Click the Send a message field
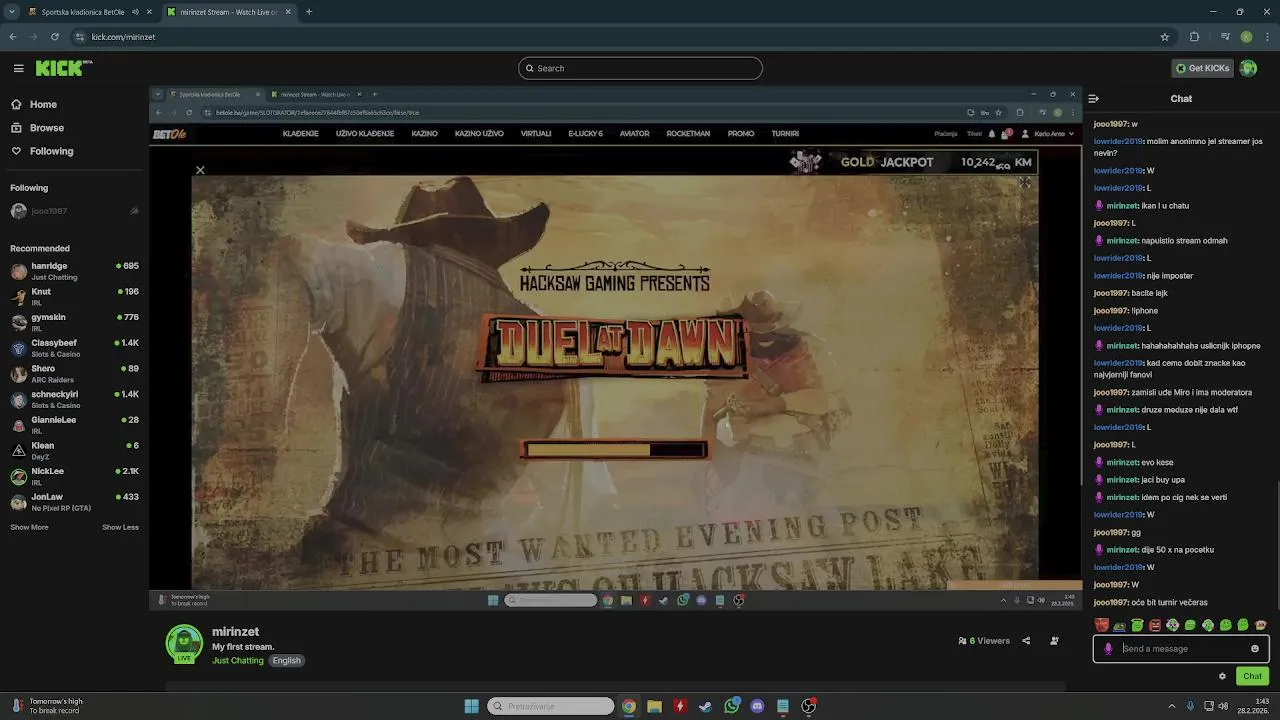The width and height of the screenshot is (1280, 720). pyautogui.click(x=1182, y=648)
